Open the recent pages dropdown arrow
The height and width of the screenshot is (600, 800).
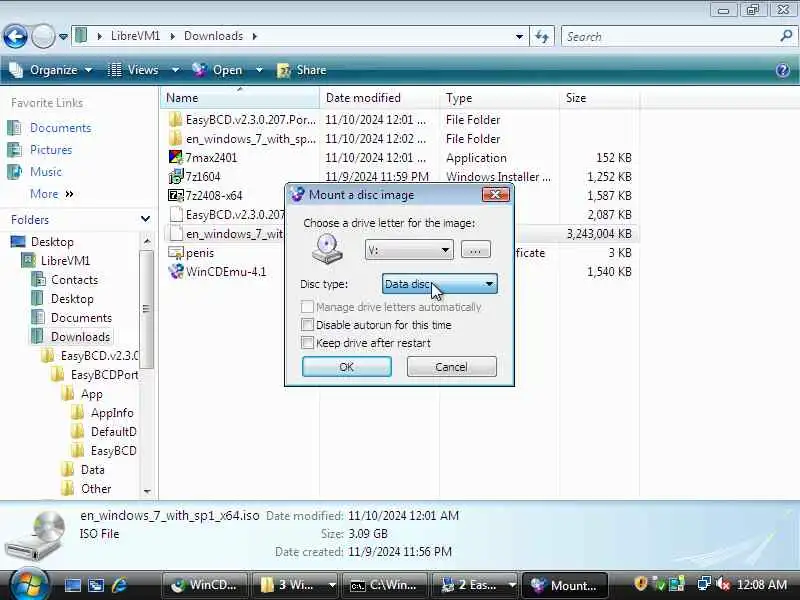(x=63, y=37)
